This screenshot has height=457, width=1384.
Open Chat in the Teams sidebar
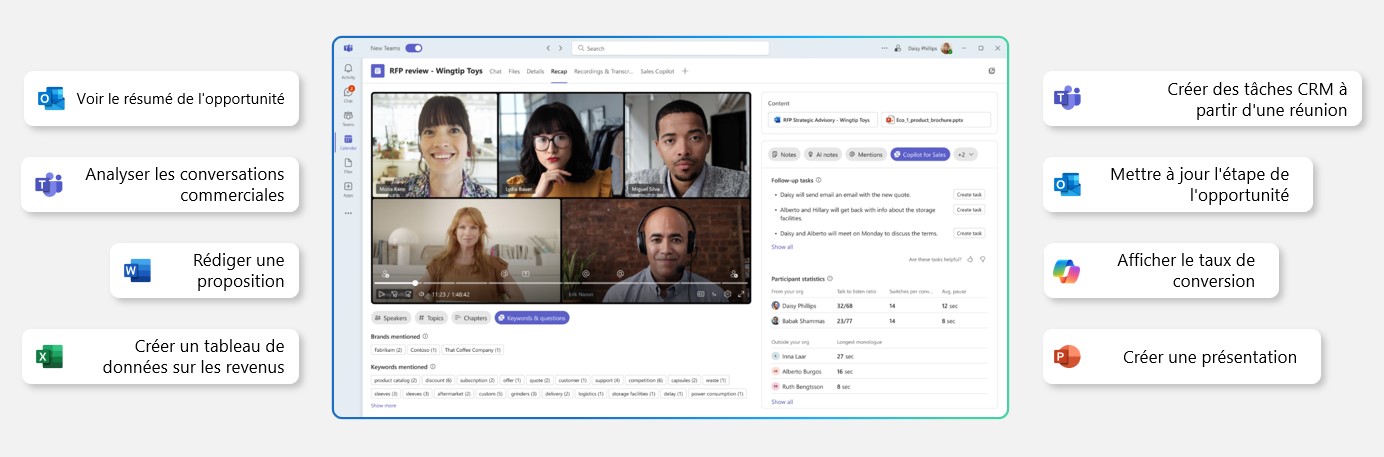(x=348, y=94)
